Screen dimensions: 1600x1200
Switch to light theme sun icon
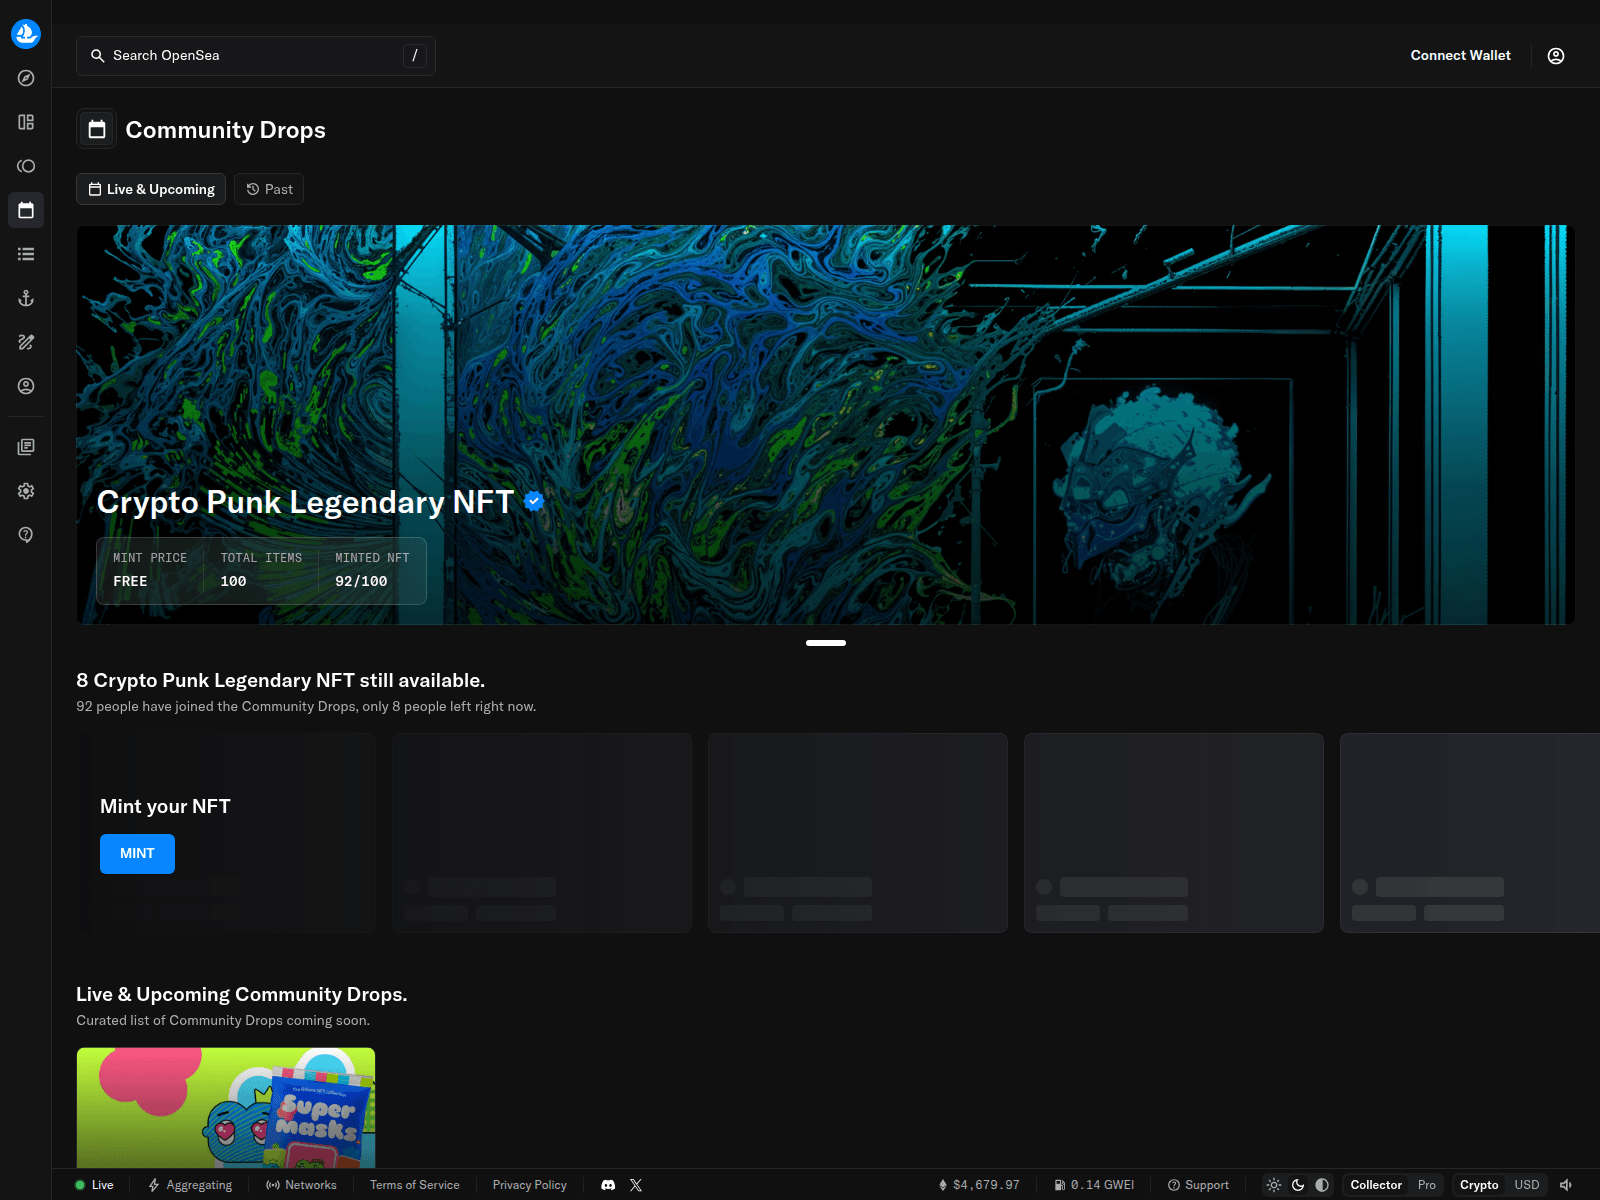click(x=1274, y=1185)
